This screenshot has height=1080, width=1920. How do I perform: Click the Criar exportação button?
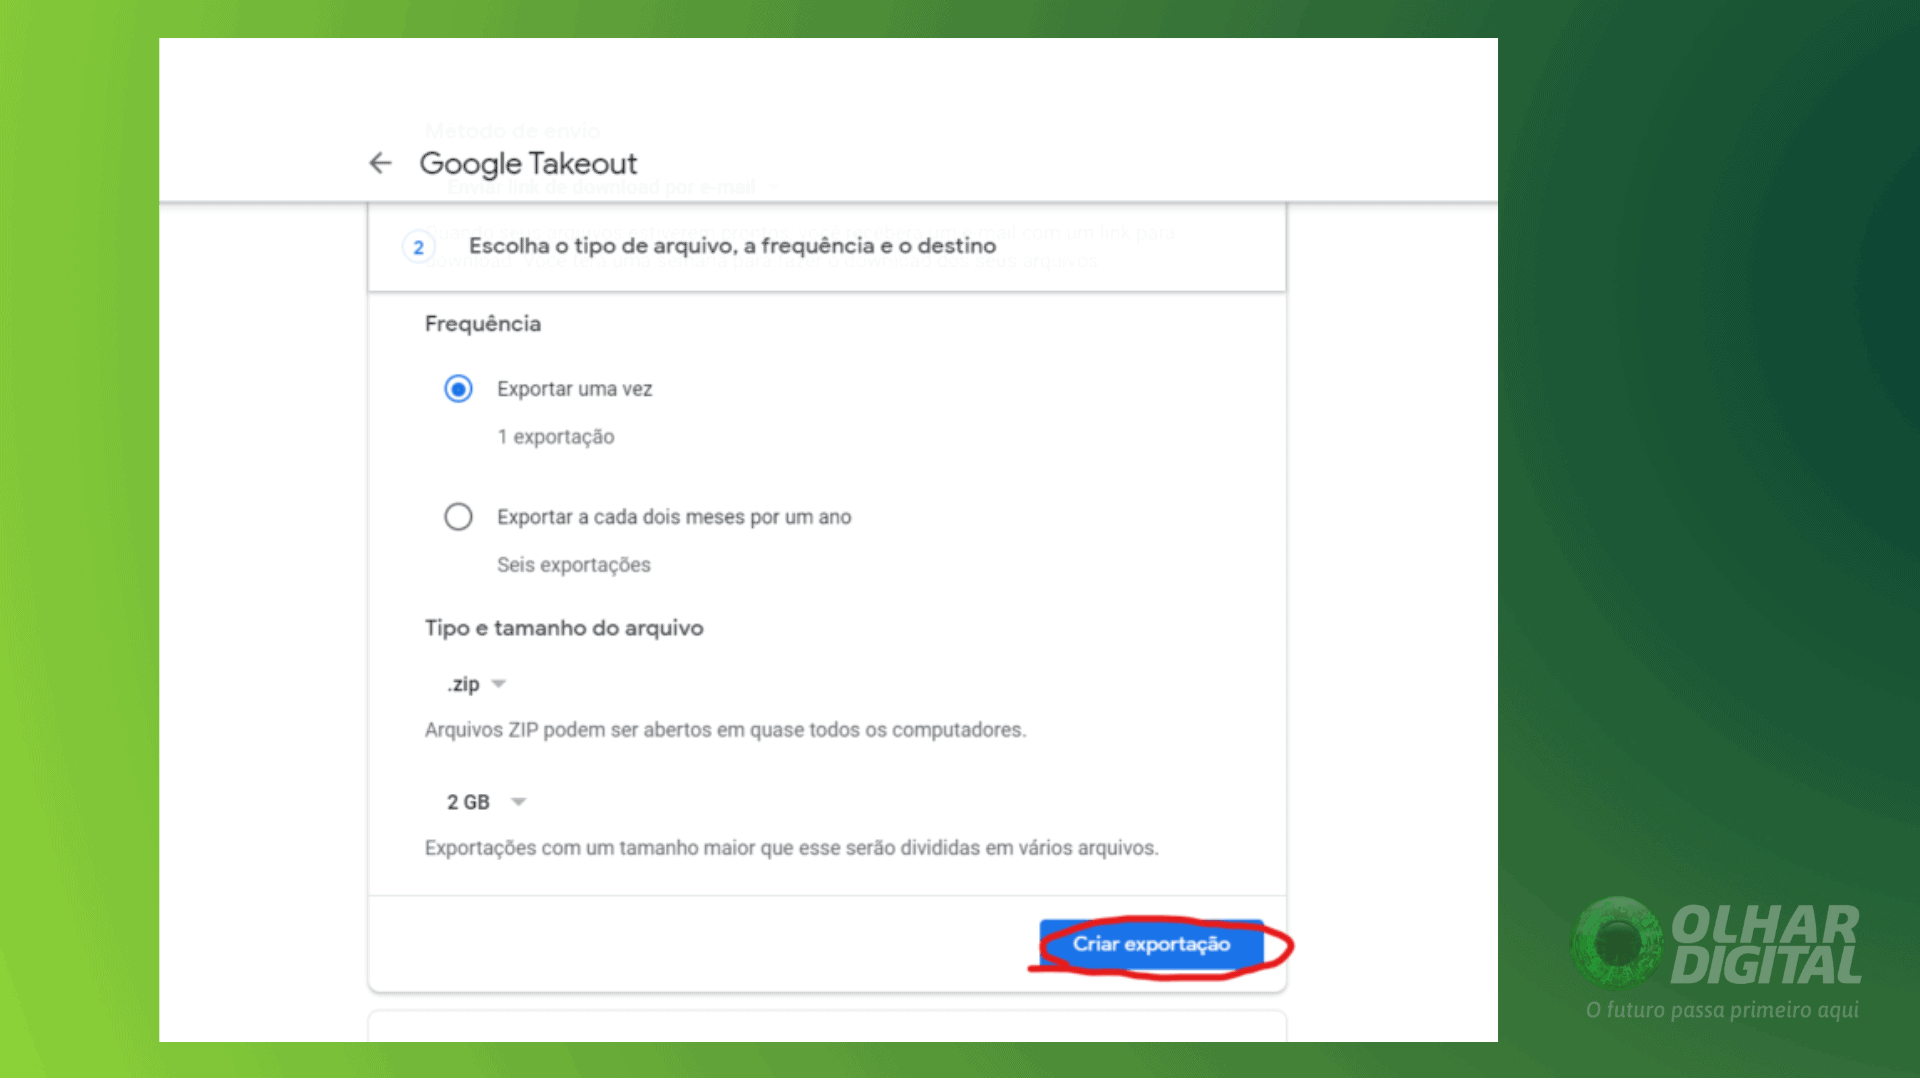point(1151,944)
